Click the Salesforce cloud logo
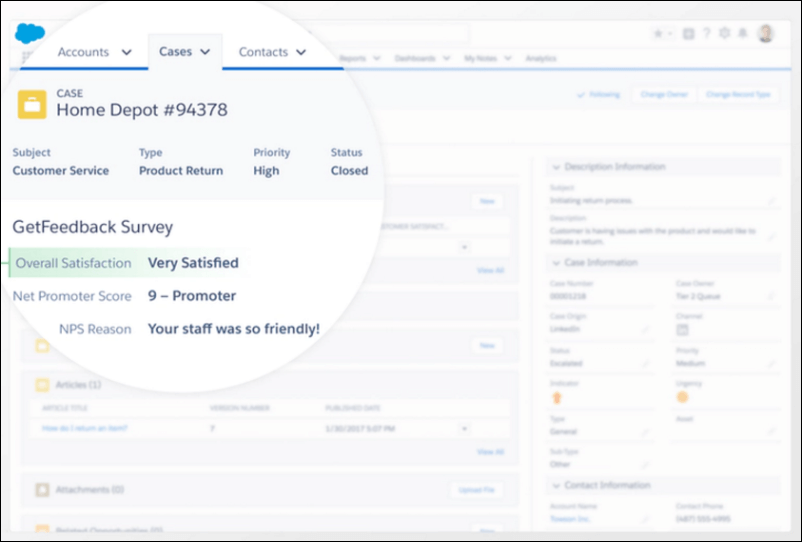 tap(30, 33)
